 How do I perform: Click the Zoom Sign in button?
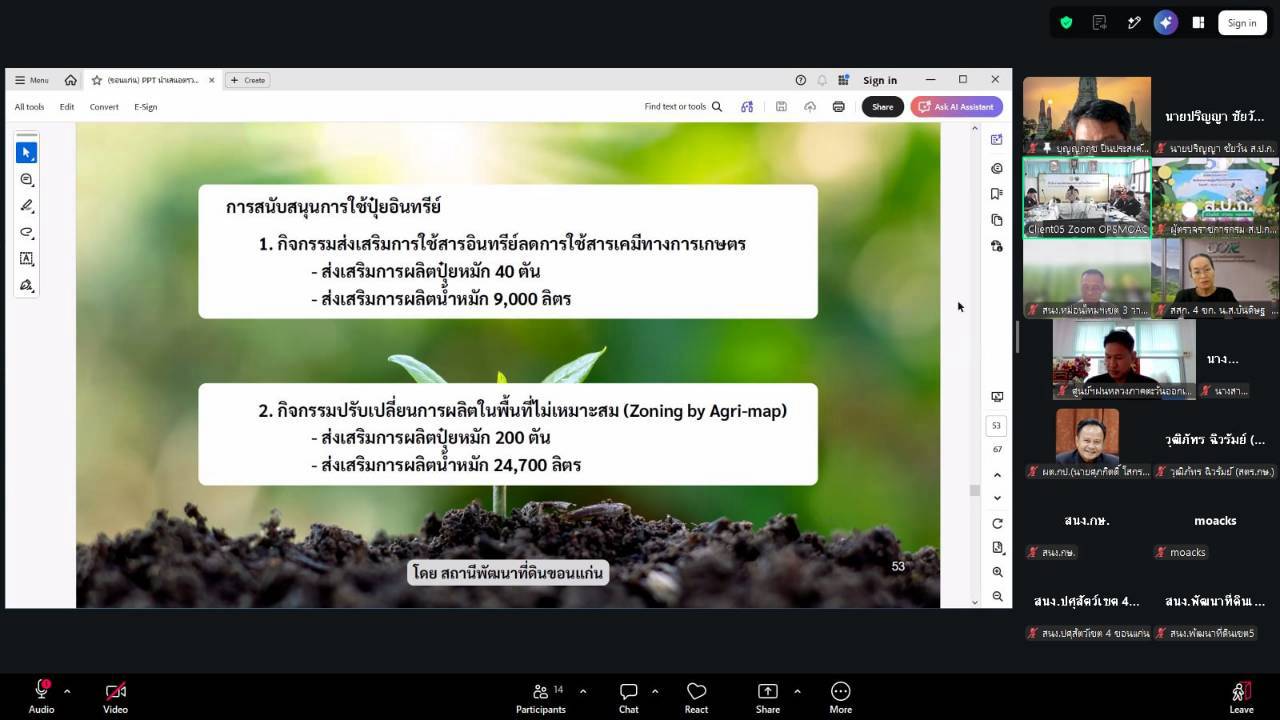pyautogui.click(x=1242, y=22)
